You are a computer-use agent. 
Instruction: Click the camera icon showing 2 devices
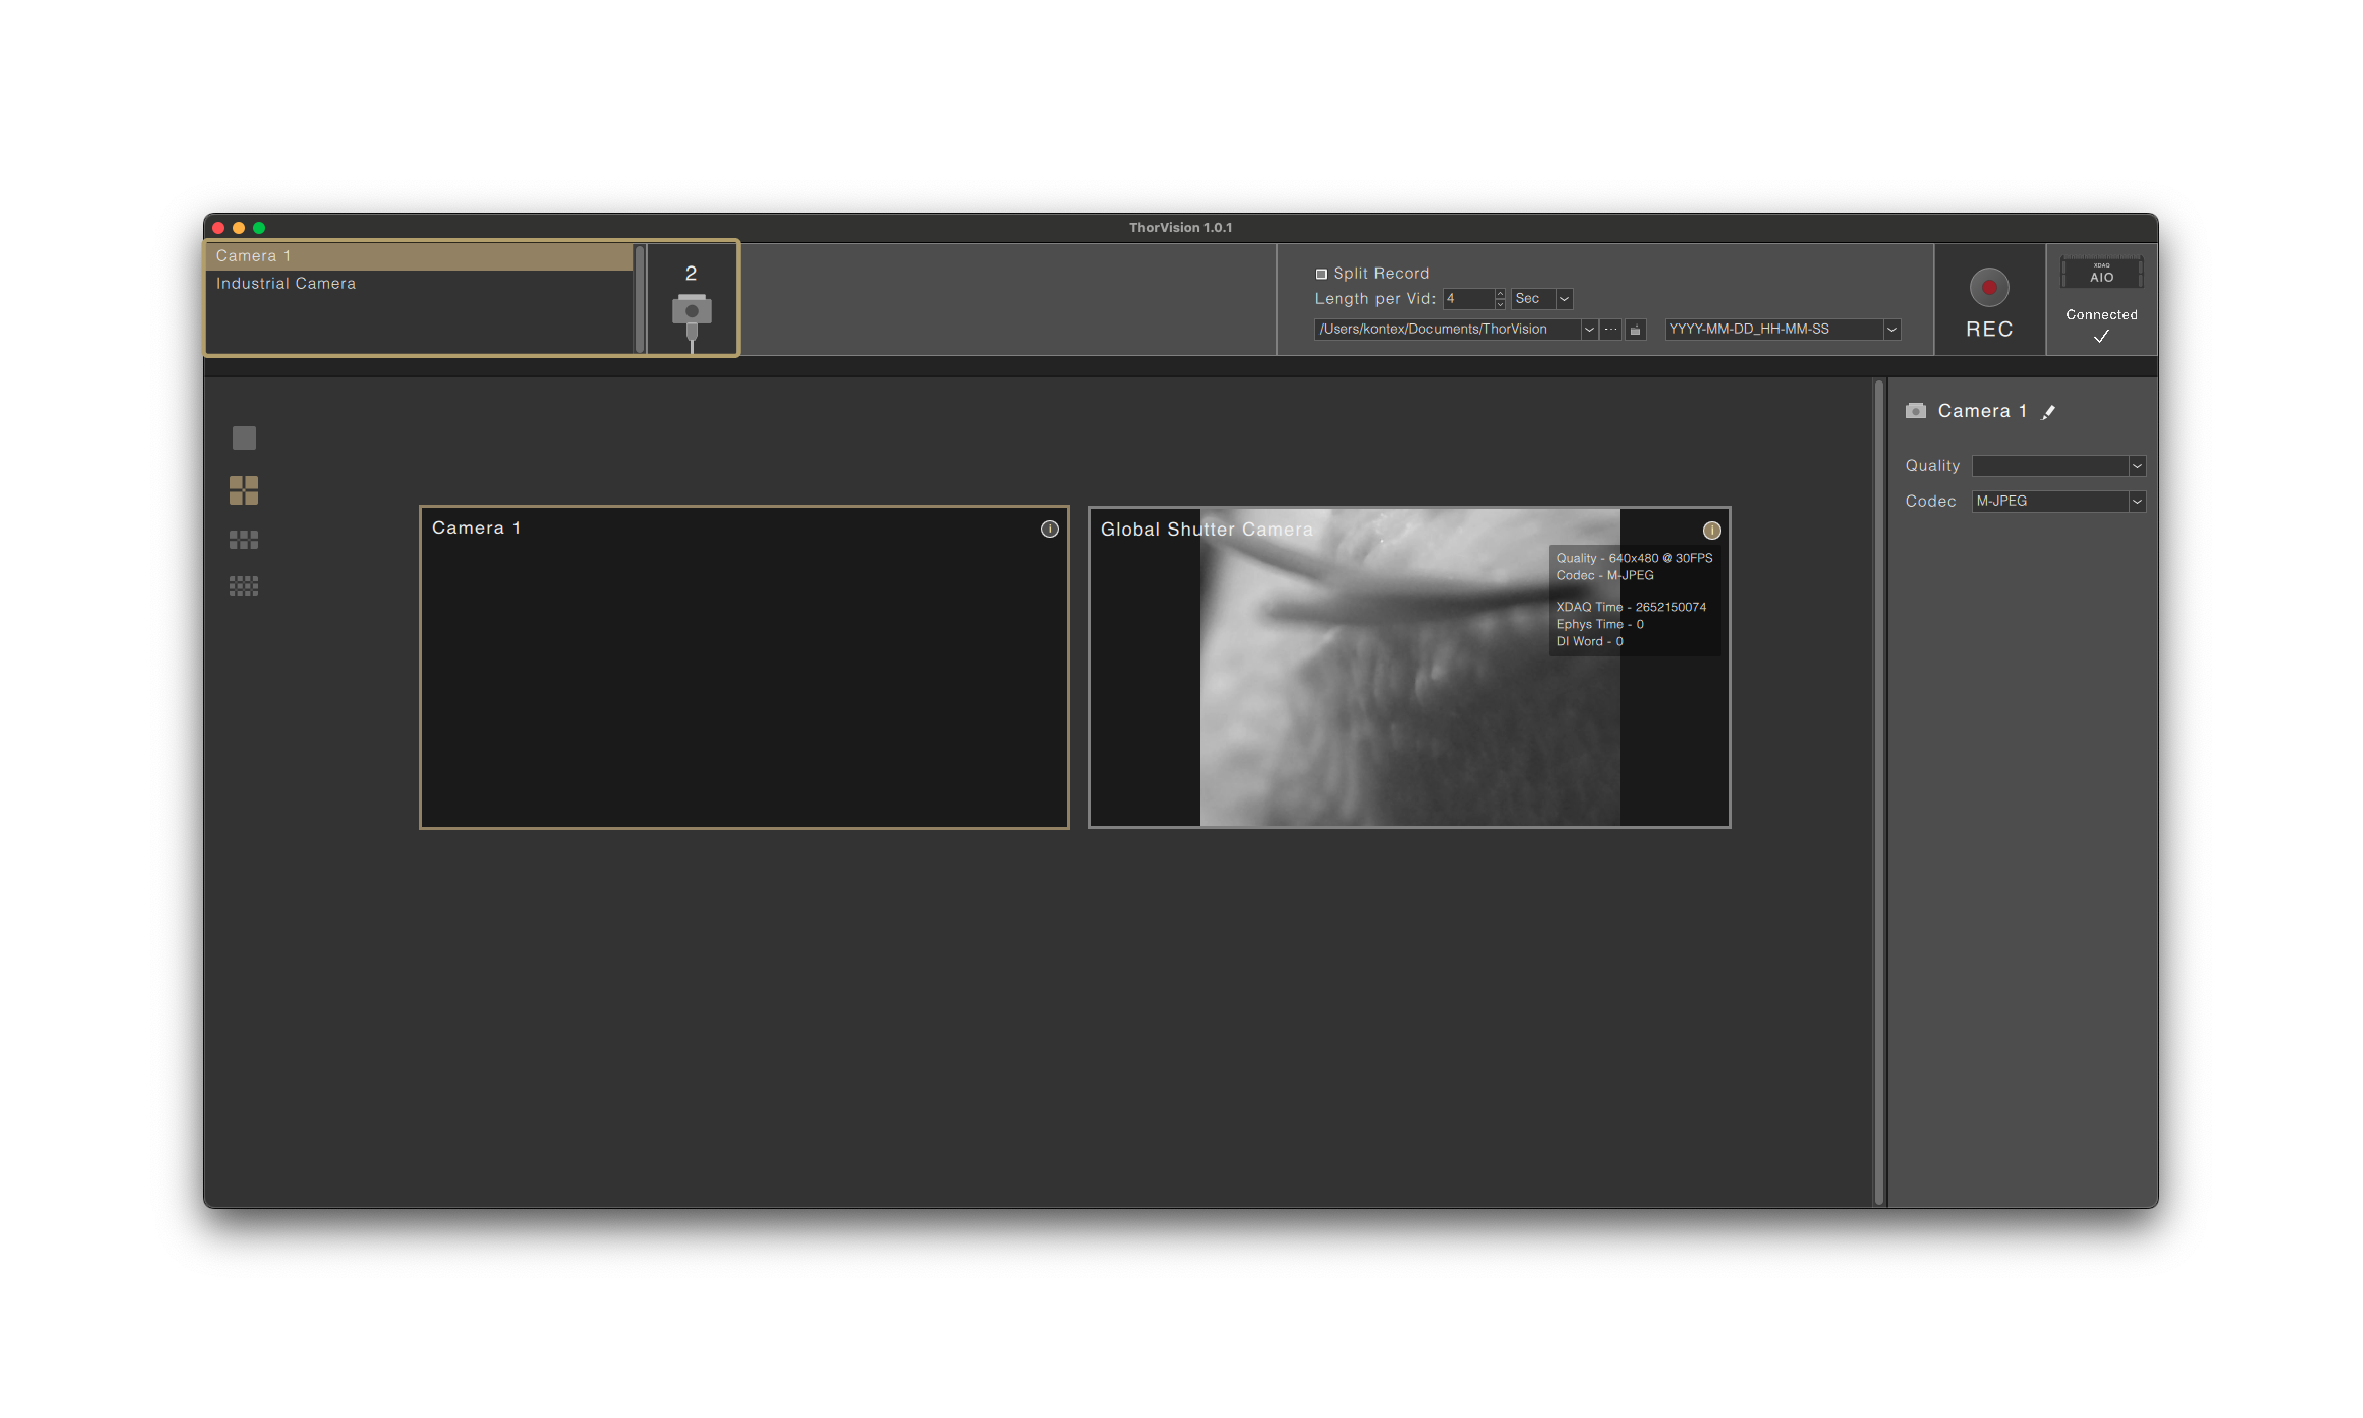coord(691,299)
